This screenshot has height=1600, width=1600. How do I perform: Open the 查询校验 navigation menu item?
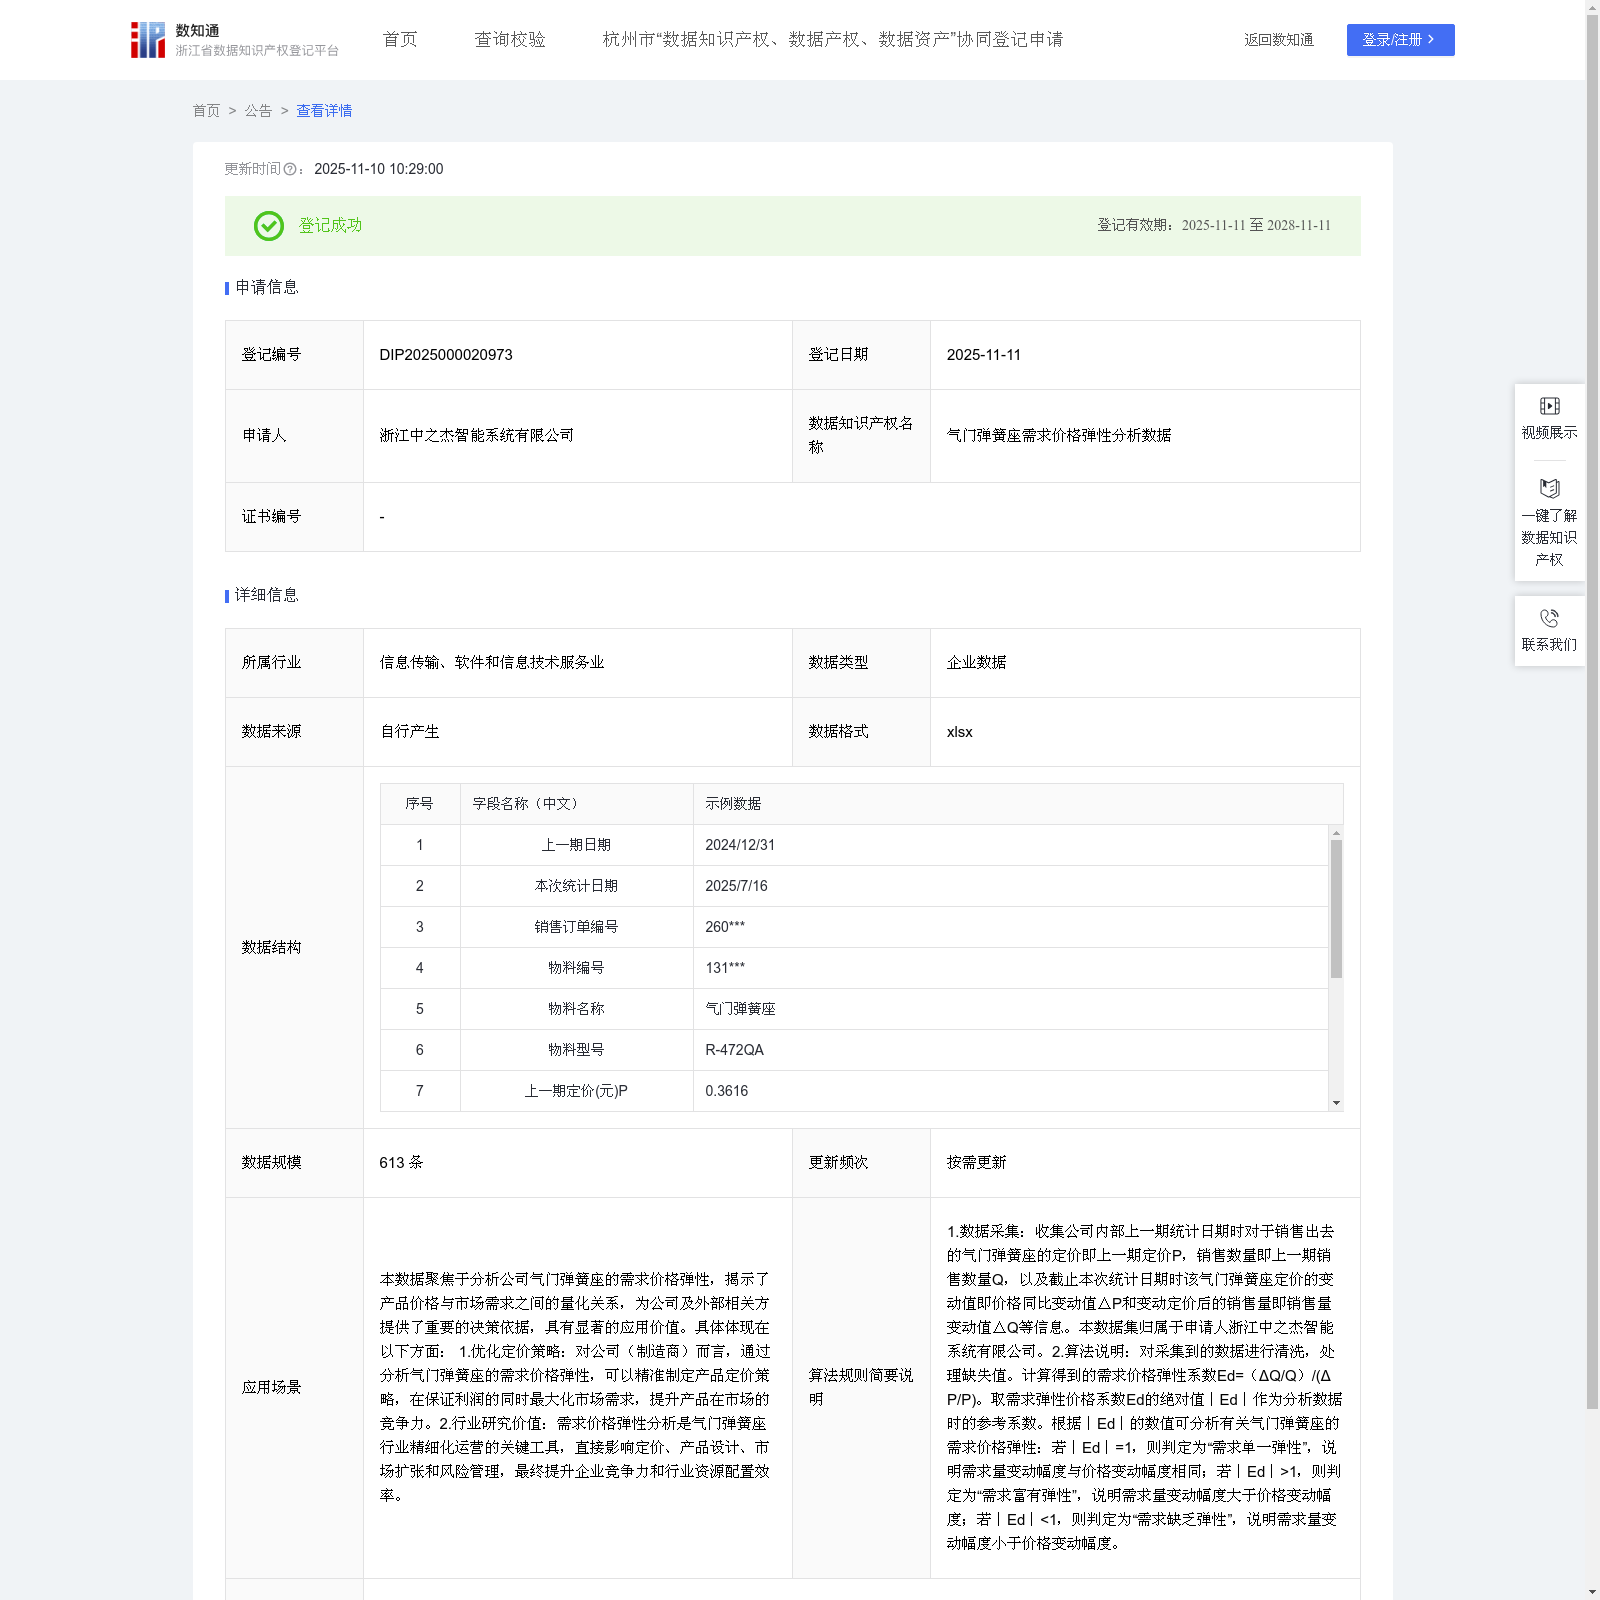510,40
